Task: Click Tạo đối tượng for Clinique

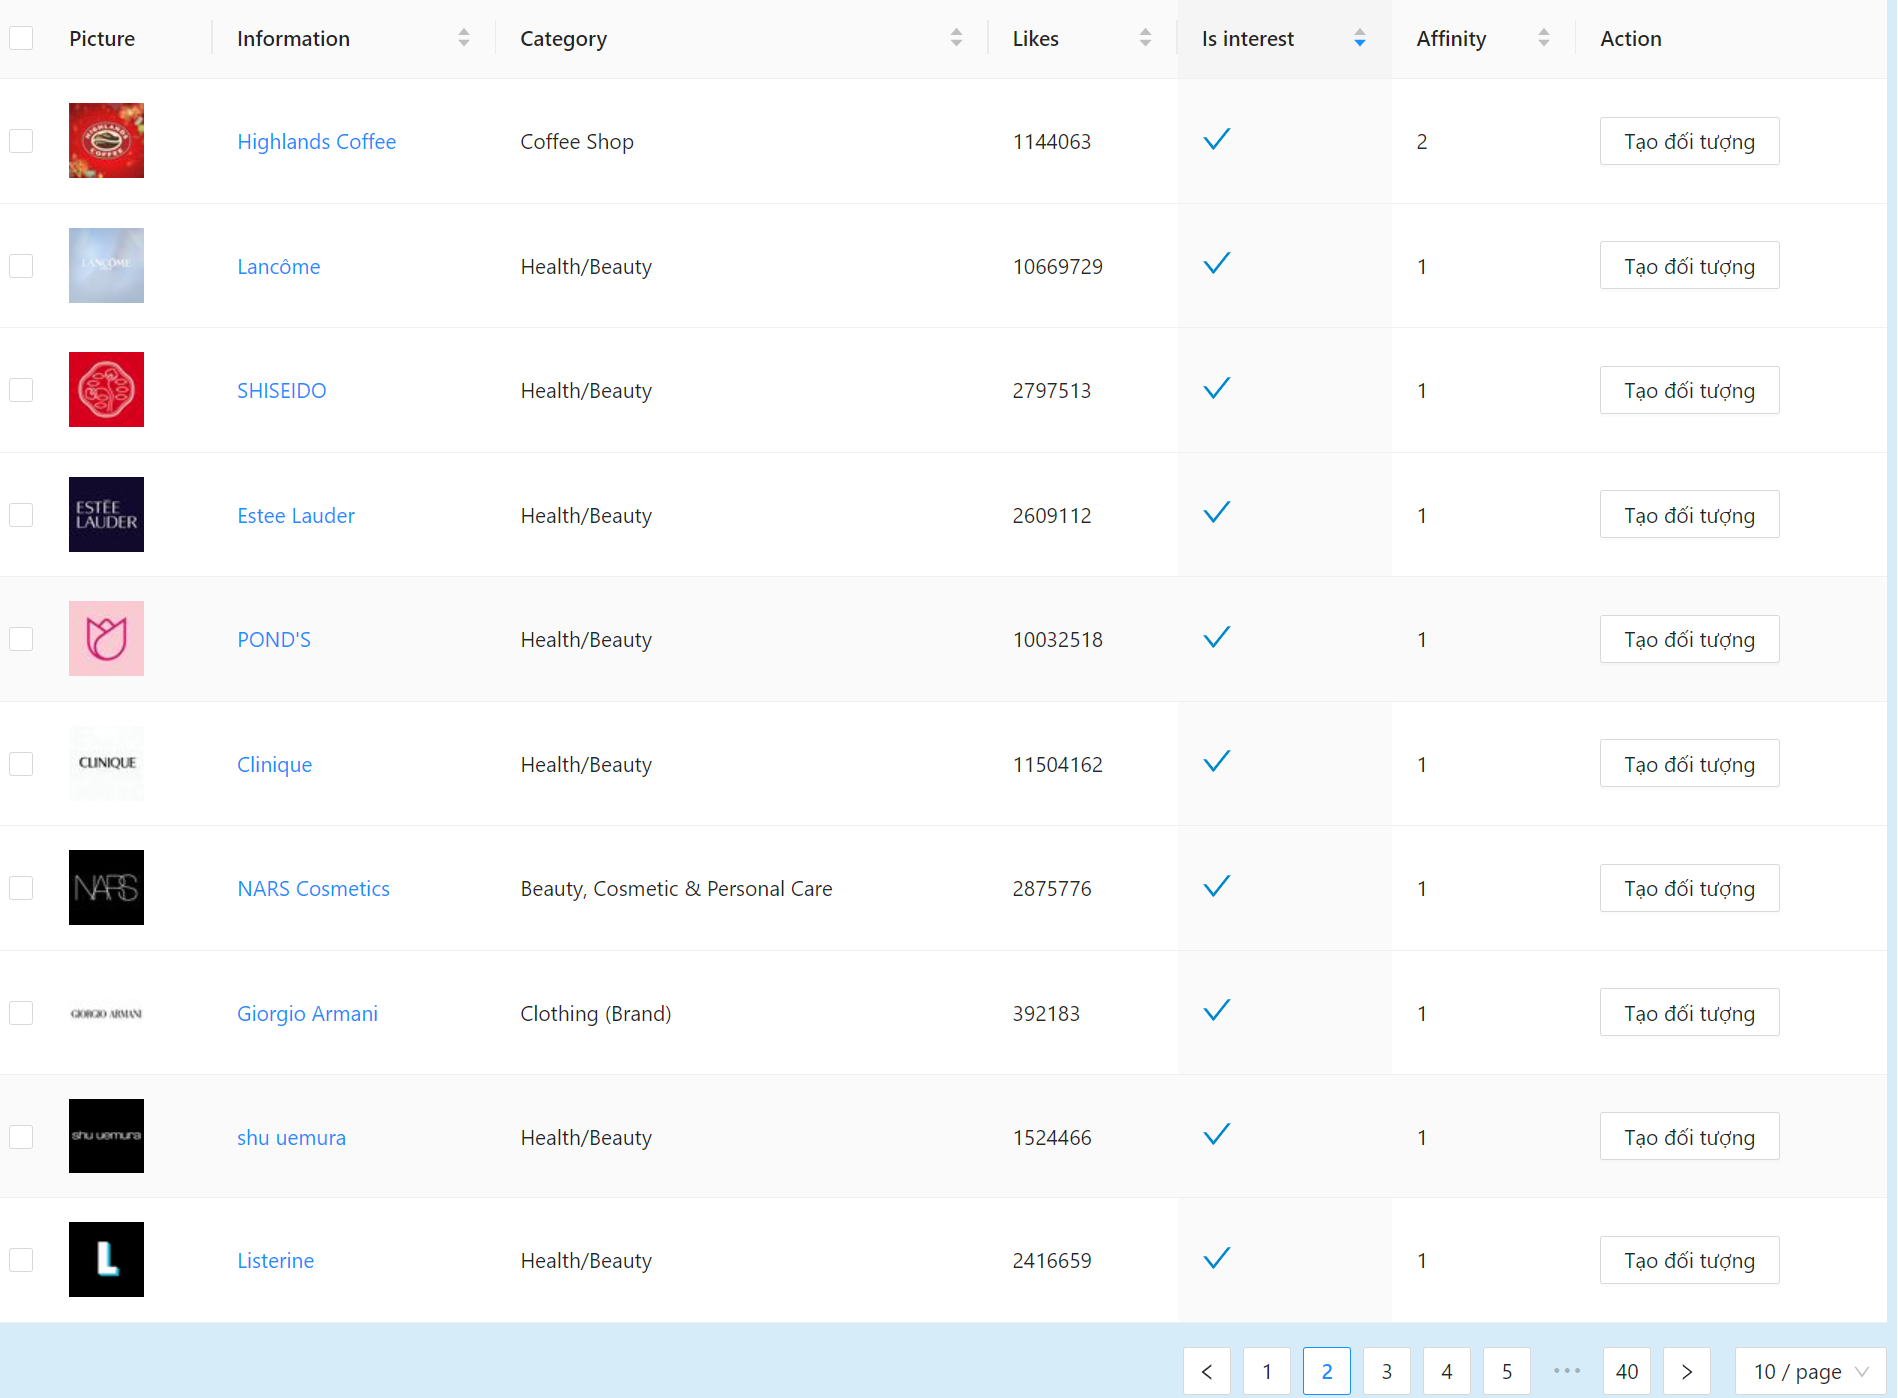Action: 1689,764
